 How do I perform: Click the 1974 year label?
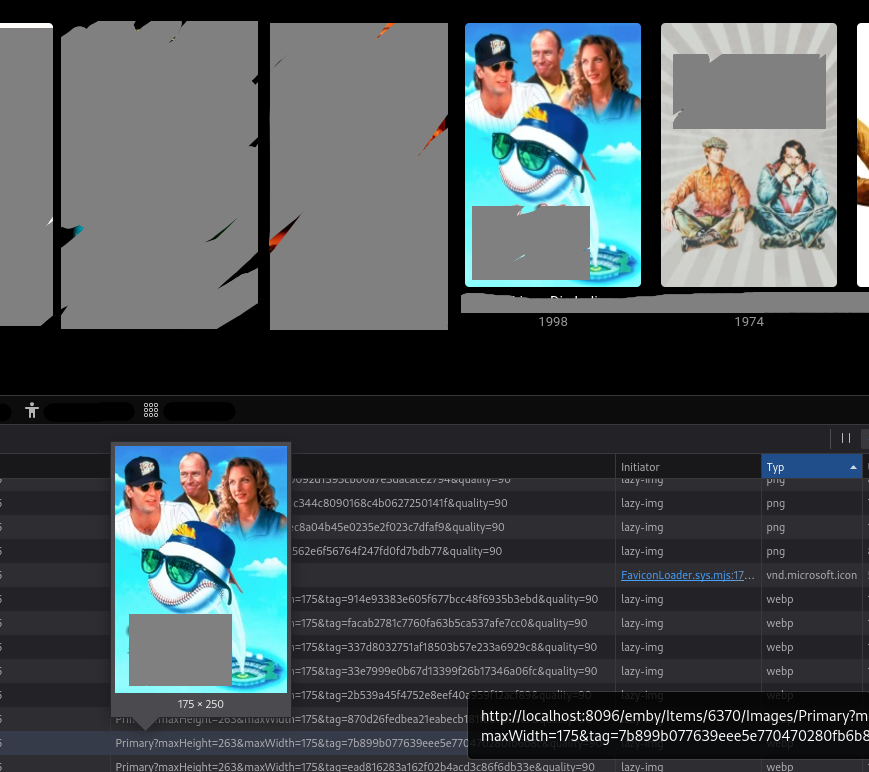[749, 321]
